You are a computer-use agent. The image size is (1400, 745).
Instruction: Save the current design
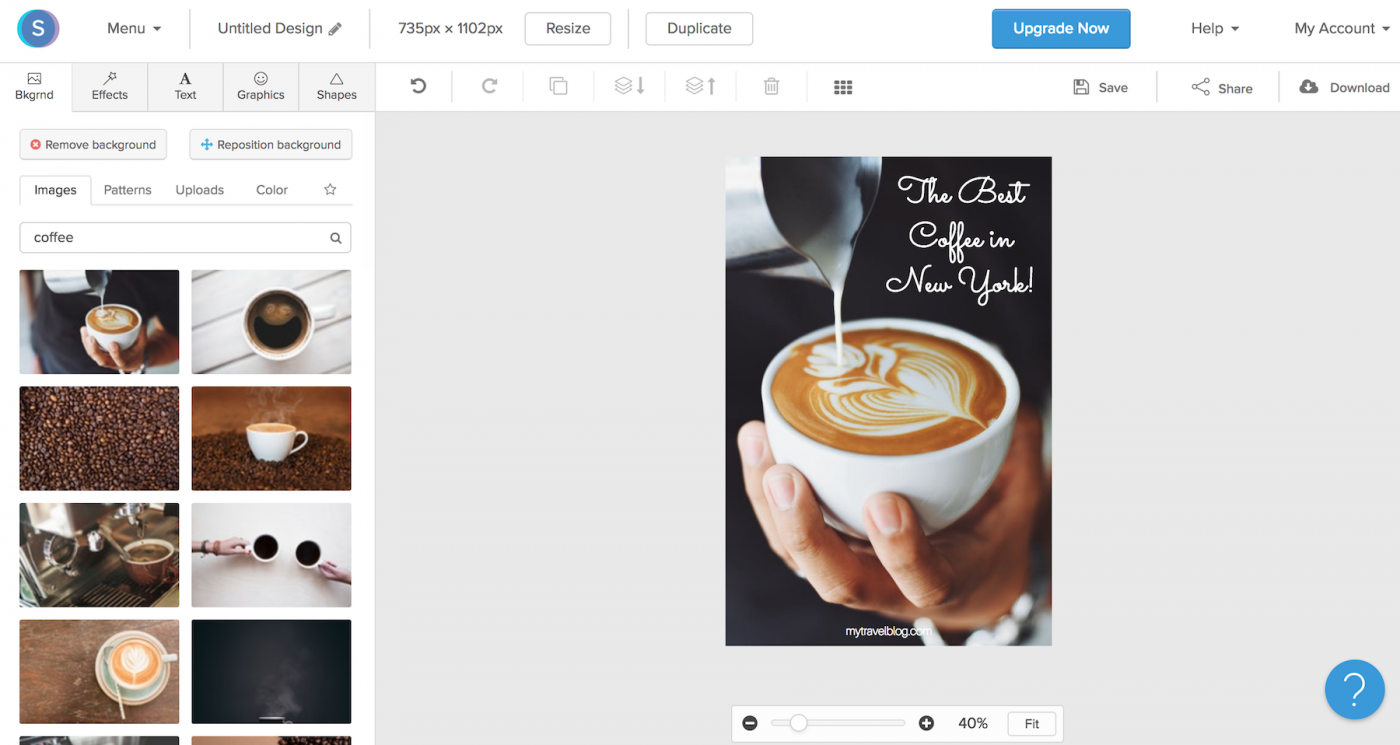tap(1100, 87)
